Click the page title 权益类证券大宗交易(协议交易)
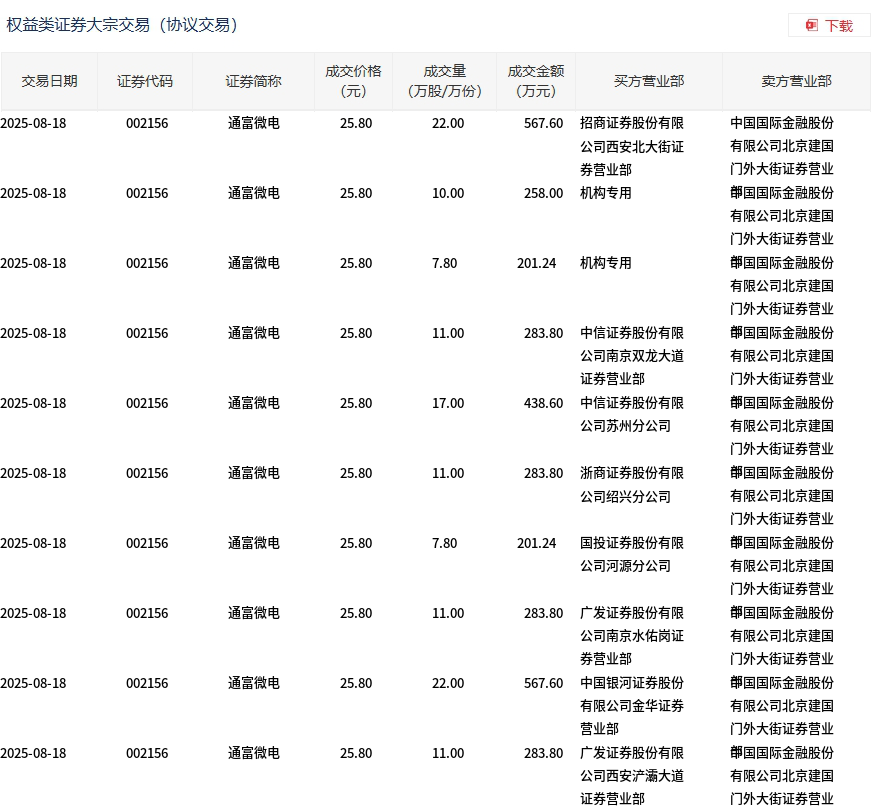The width and height of the screenshot is (872, 812). (124, 25)
